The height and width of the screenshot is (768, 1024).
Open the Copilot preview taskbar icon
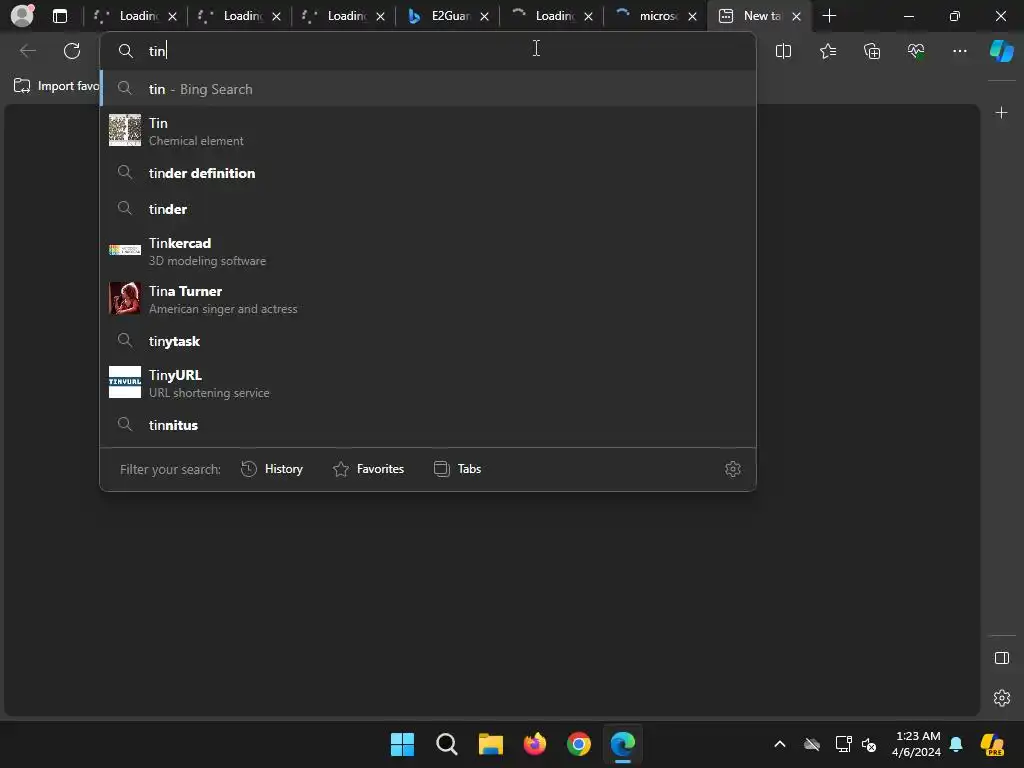(992, 744)
